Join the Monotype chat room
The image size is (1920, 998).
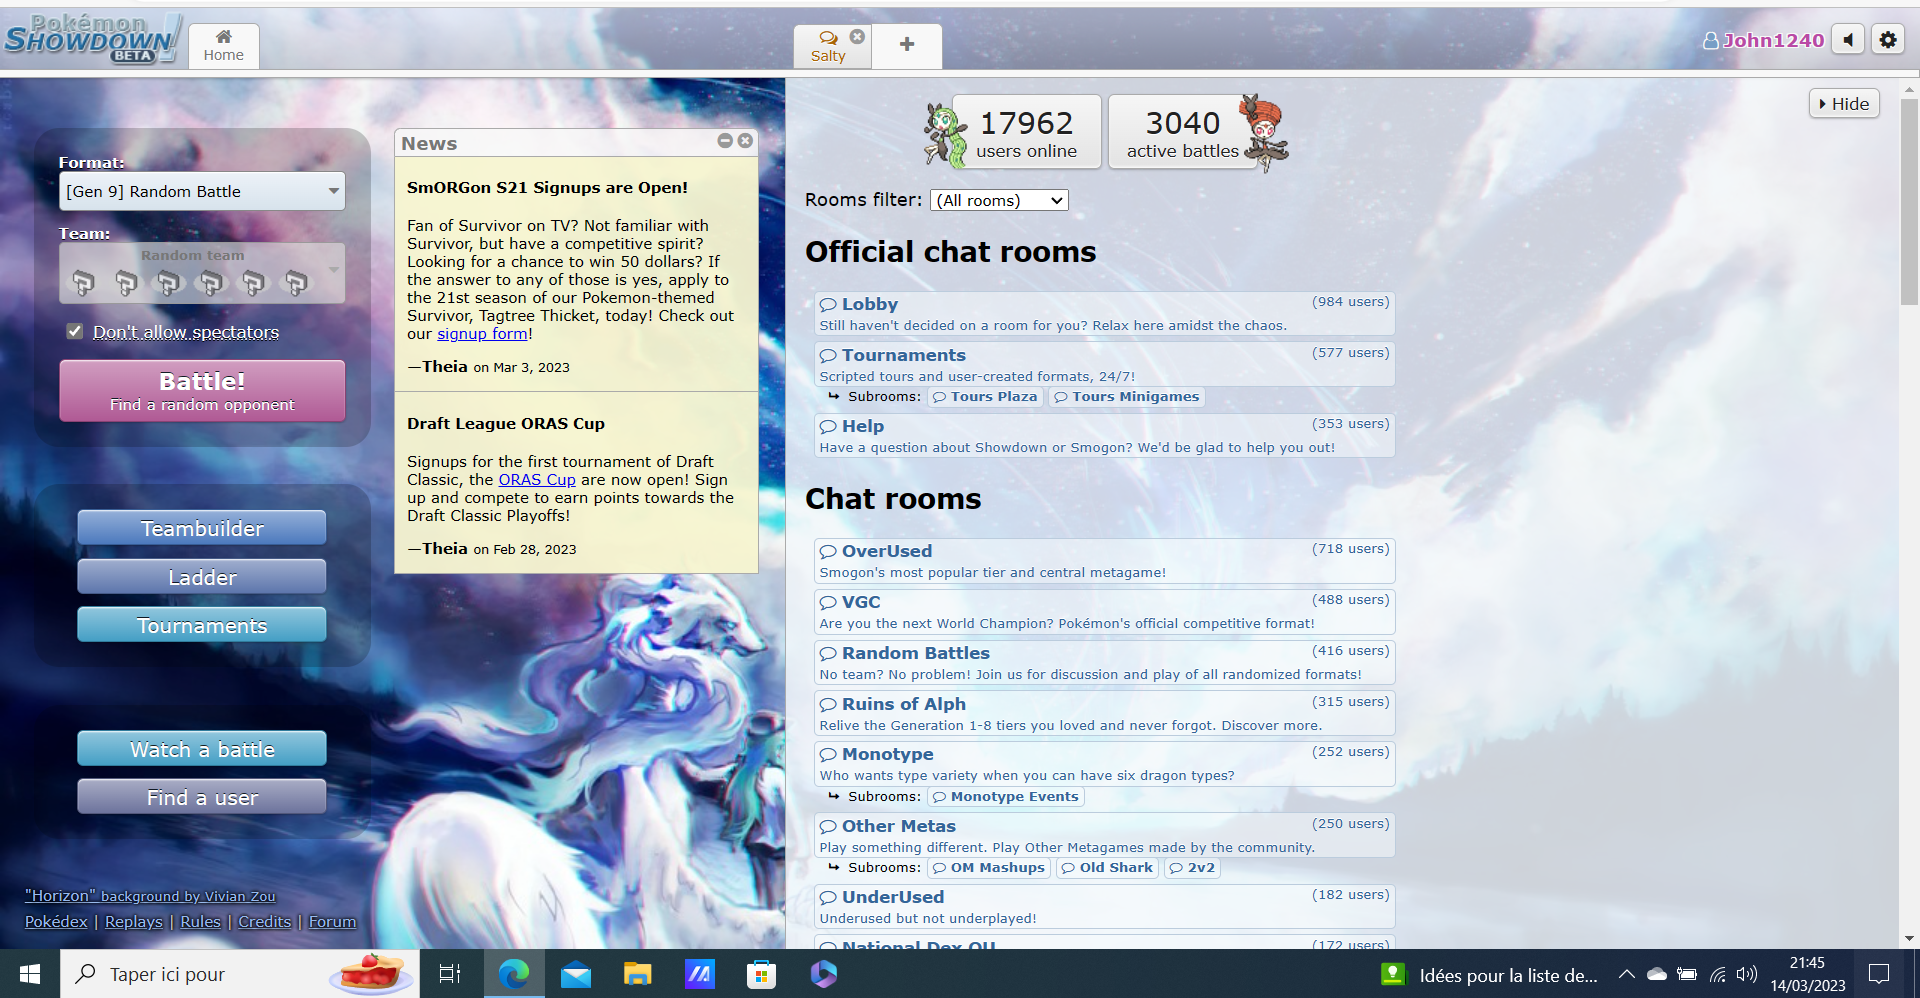tap(1104, 764)
